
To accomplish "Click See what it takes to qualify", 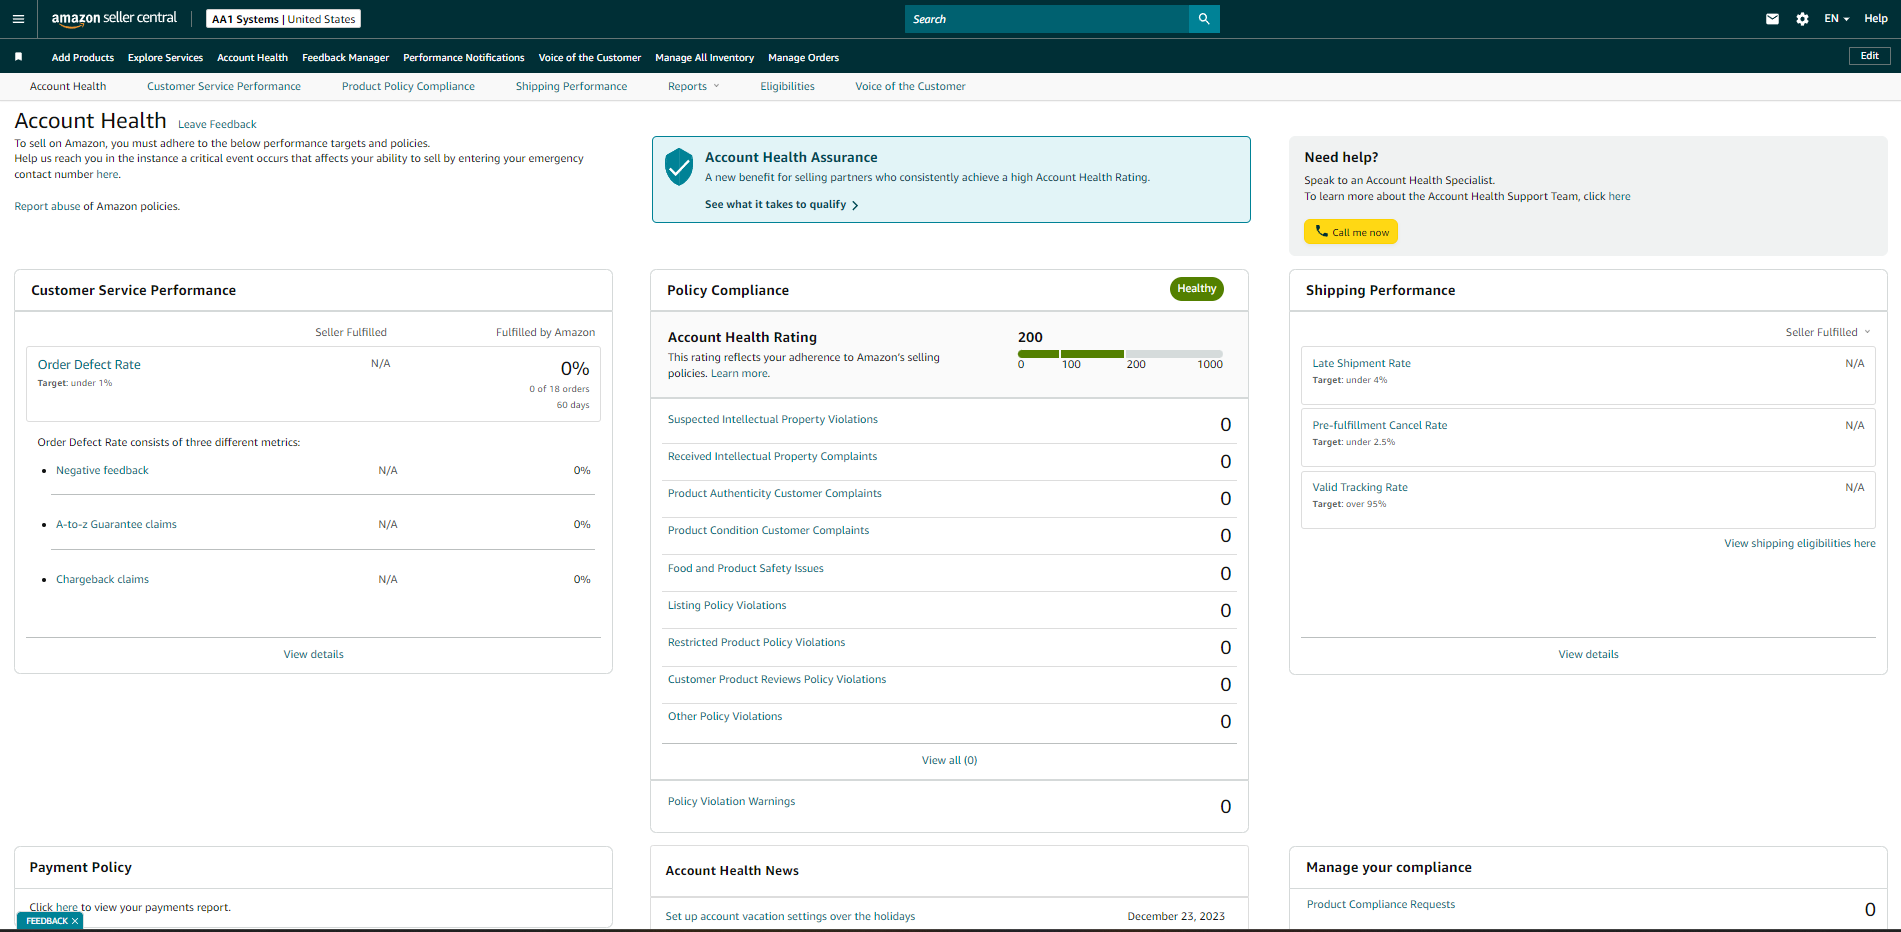I will pyautogui.click(x=781, y=205).
